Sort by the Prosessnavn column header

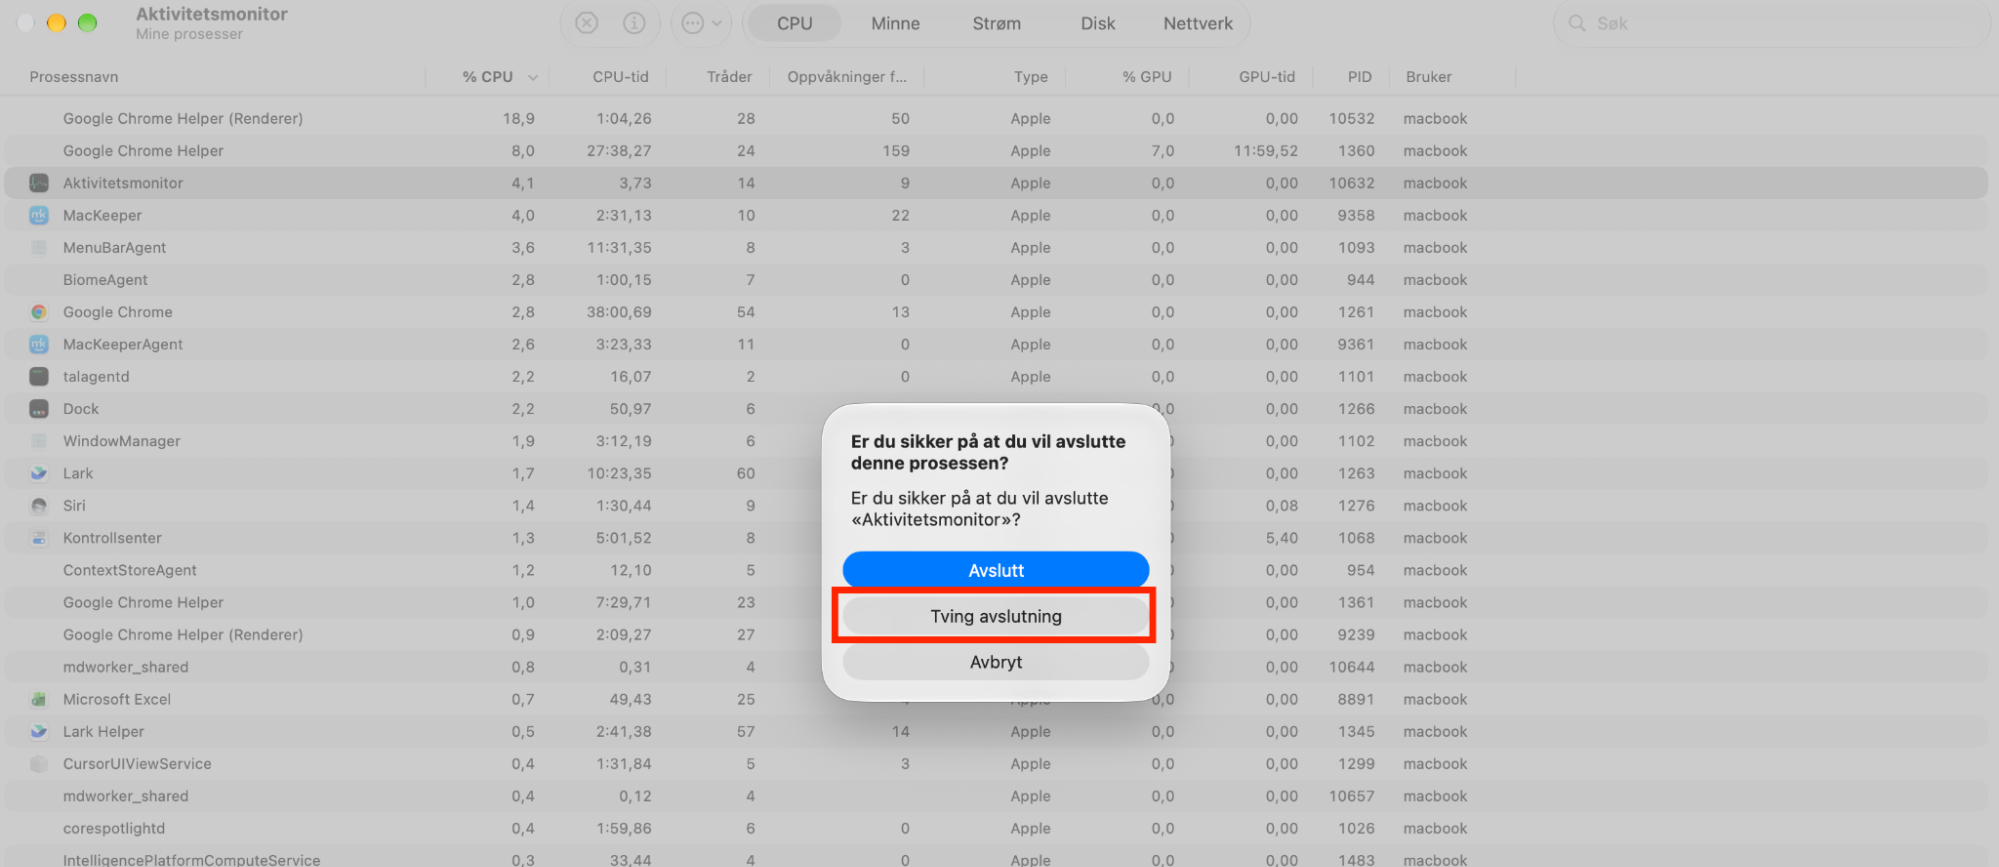(x=74, y=77)
